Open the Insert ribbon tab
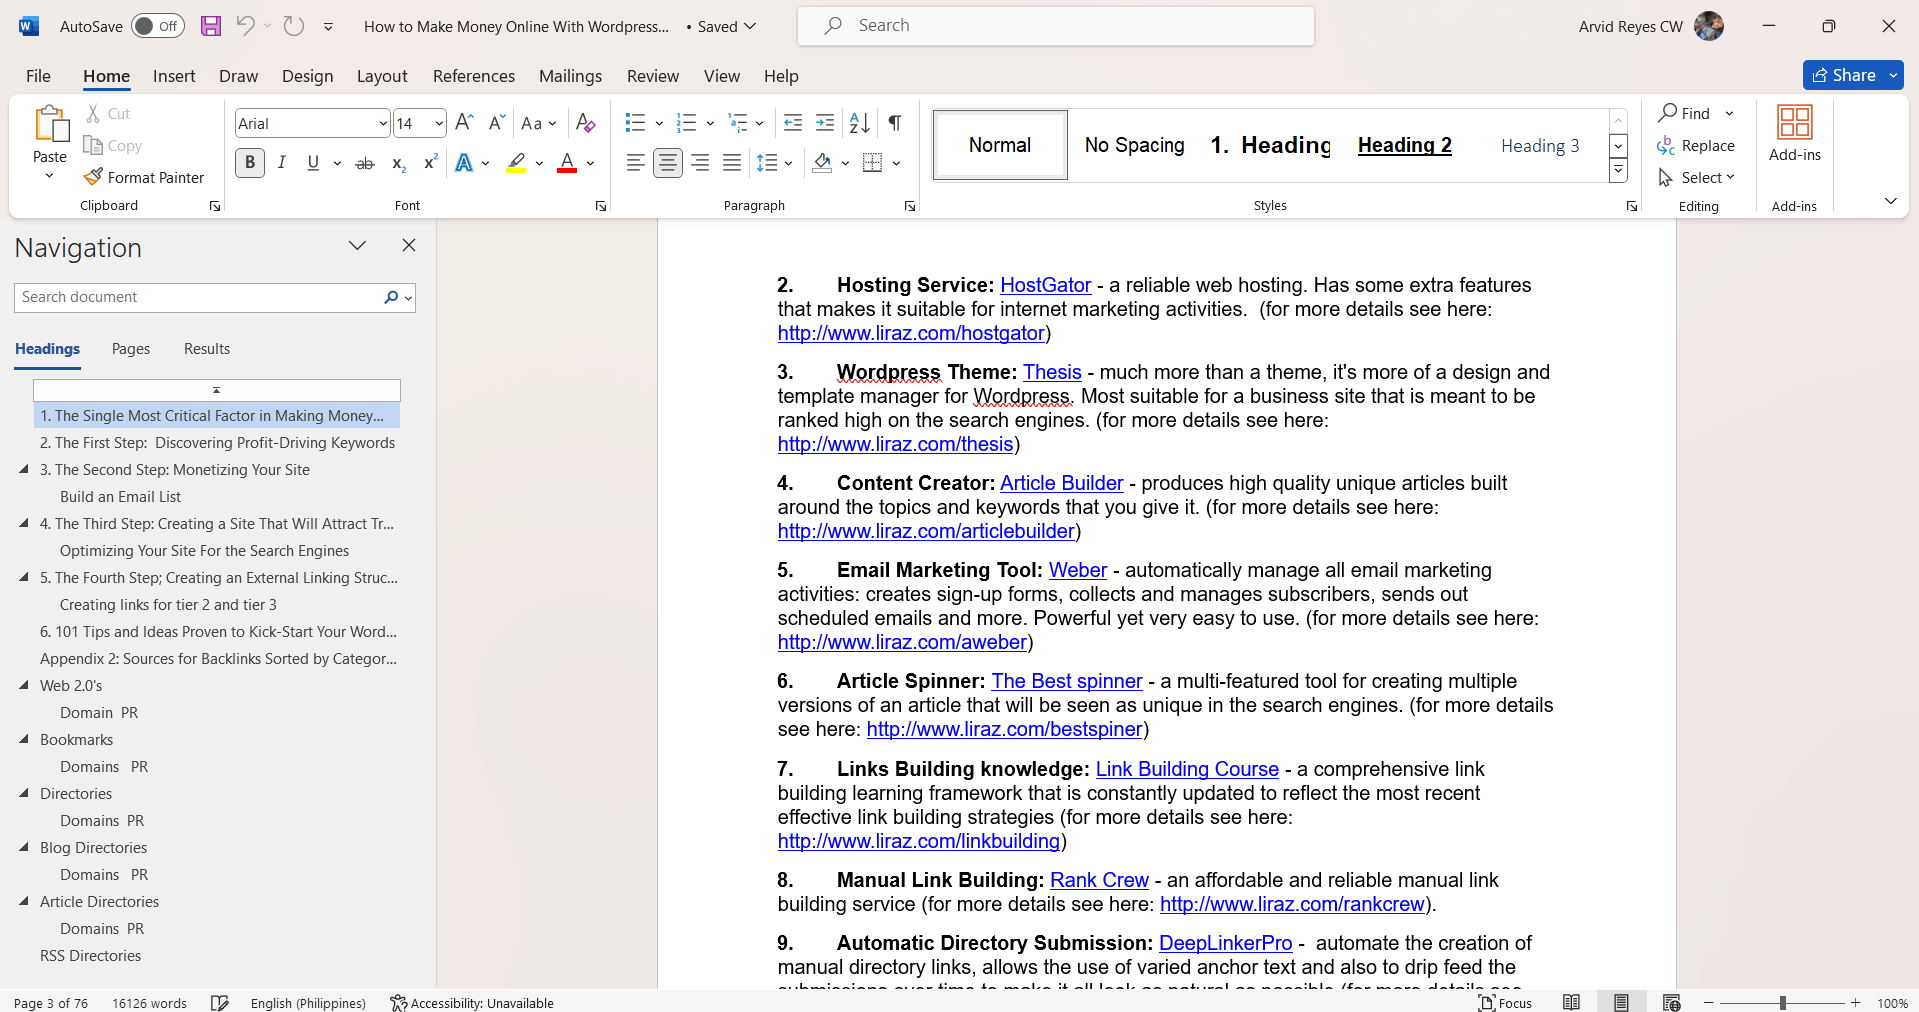 (174, 76)
